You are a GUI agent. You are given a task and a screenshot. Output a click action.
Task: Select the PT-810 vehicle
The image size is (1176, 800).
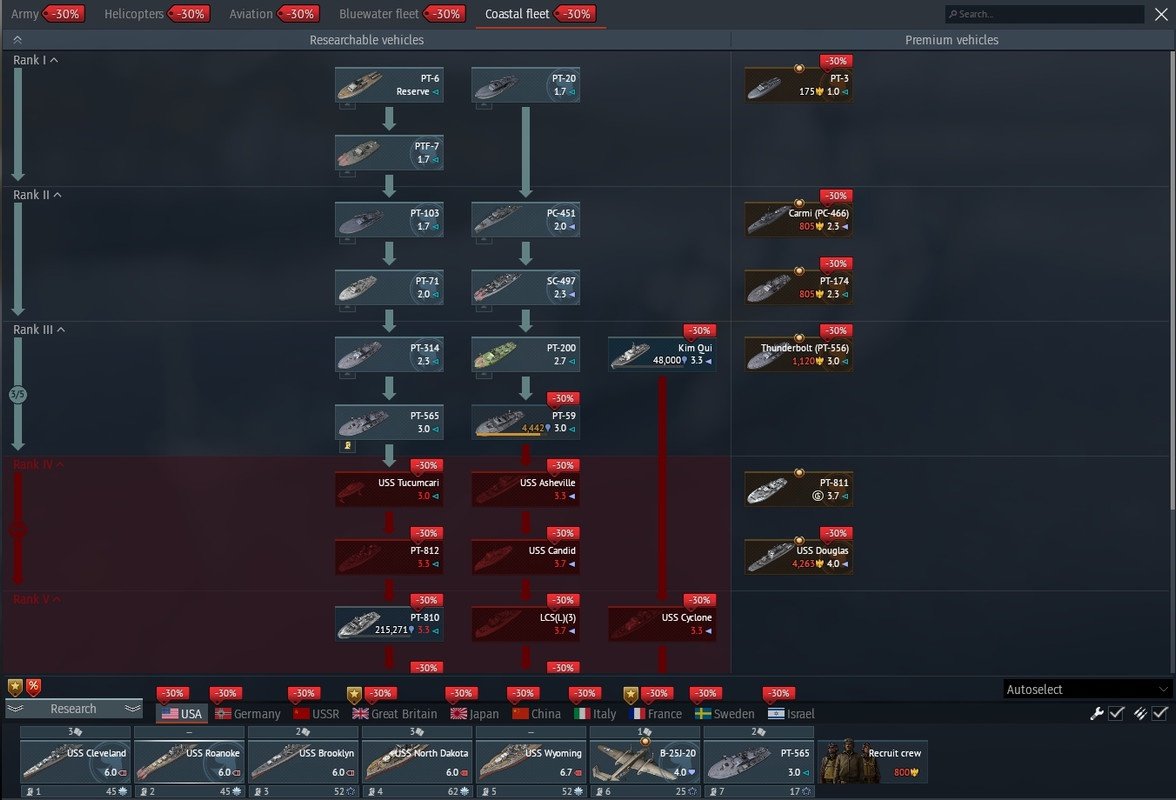point(389,625)
